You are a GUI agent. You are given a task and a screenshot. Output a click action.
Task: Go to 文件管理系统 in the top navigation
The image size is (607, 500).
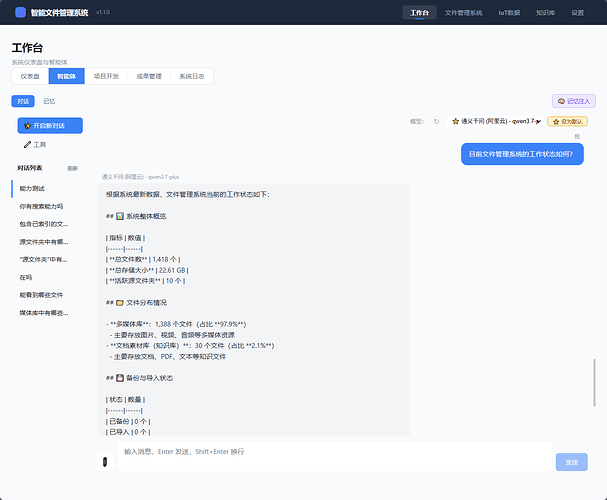point(463,13)
